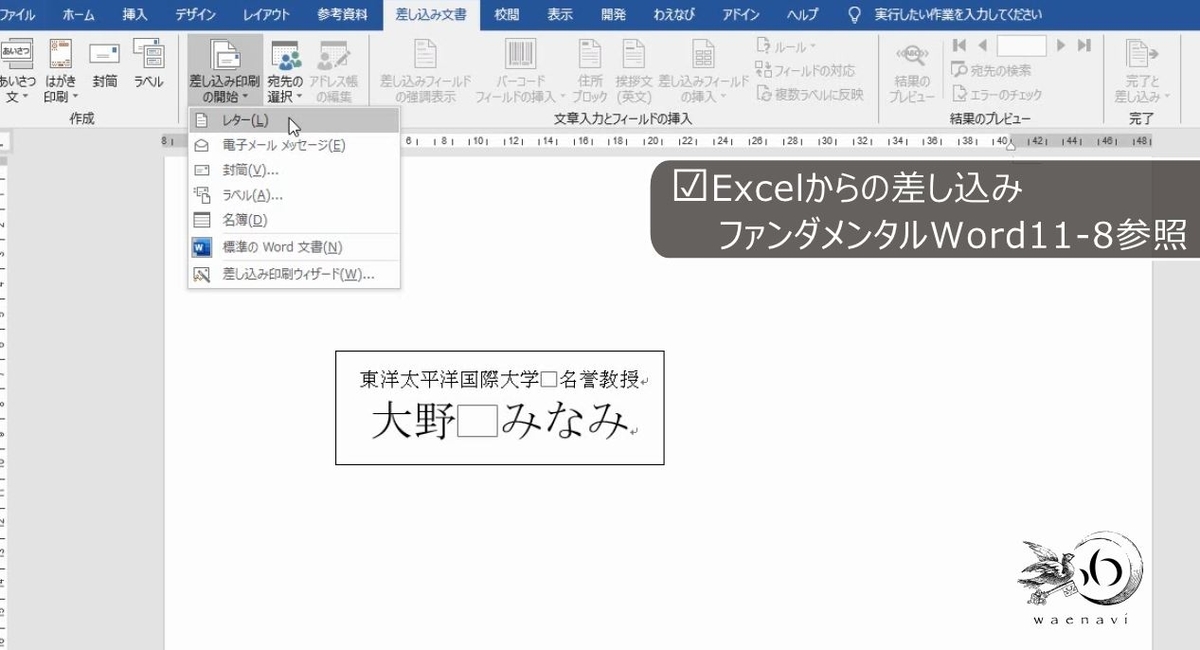
Task: Select ラベル(A)... menu item
Action: (294, 195)
